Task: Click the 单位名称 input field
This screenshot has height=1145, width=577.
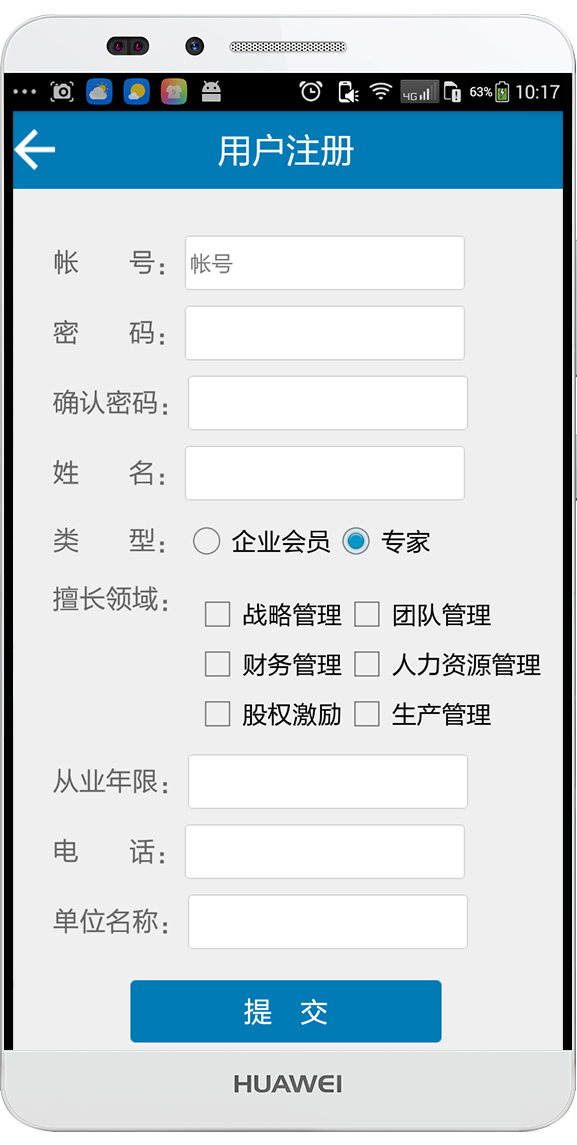Action: click(x=328, y=922)
